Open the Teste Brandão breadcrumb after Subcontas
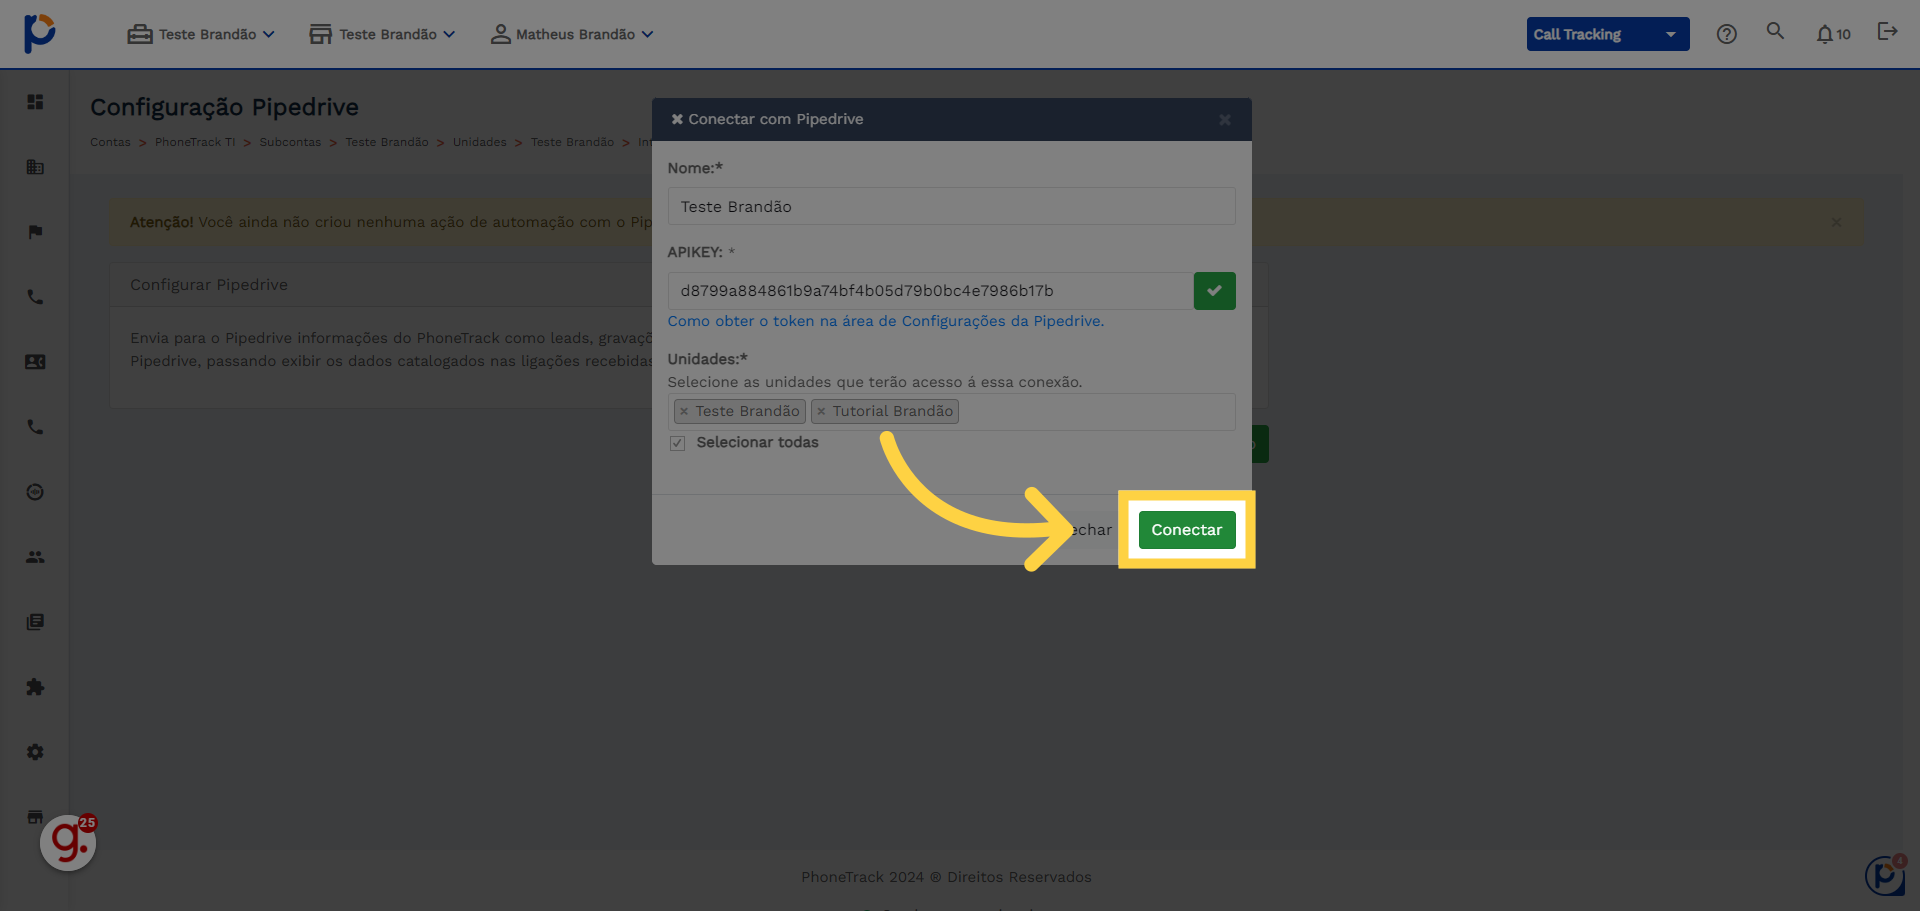The width and height of the screenshot is (1920, 911). pos(387,142)
